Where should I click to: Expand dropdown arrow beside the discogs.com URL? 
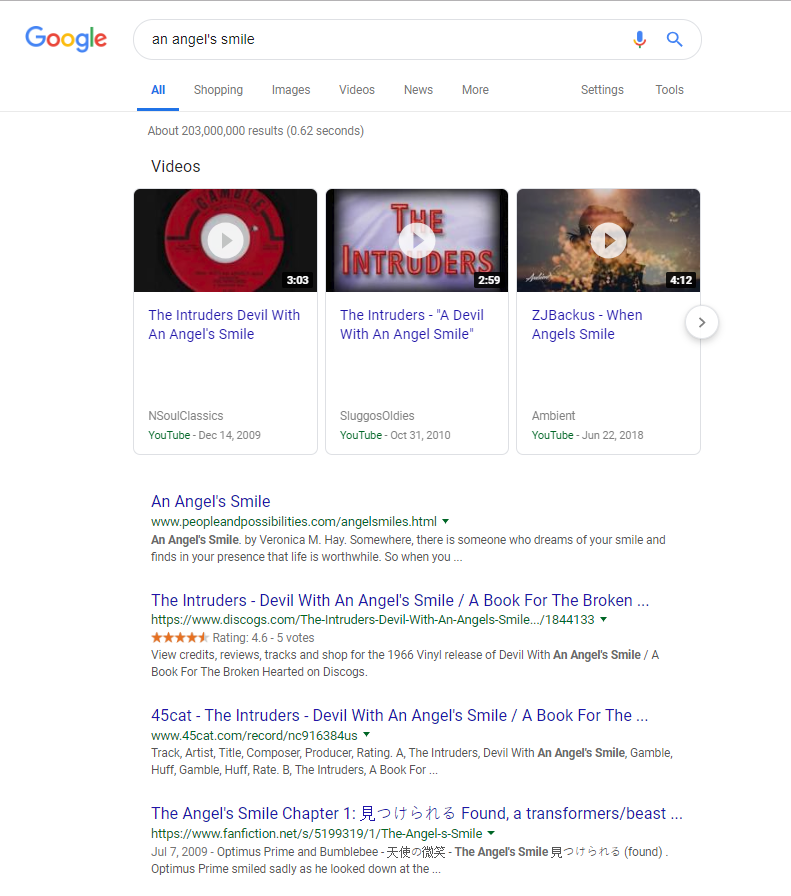click(x=603, y=619)
